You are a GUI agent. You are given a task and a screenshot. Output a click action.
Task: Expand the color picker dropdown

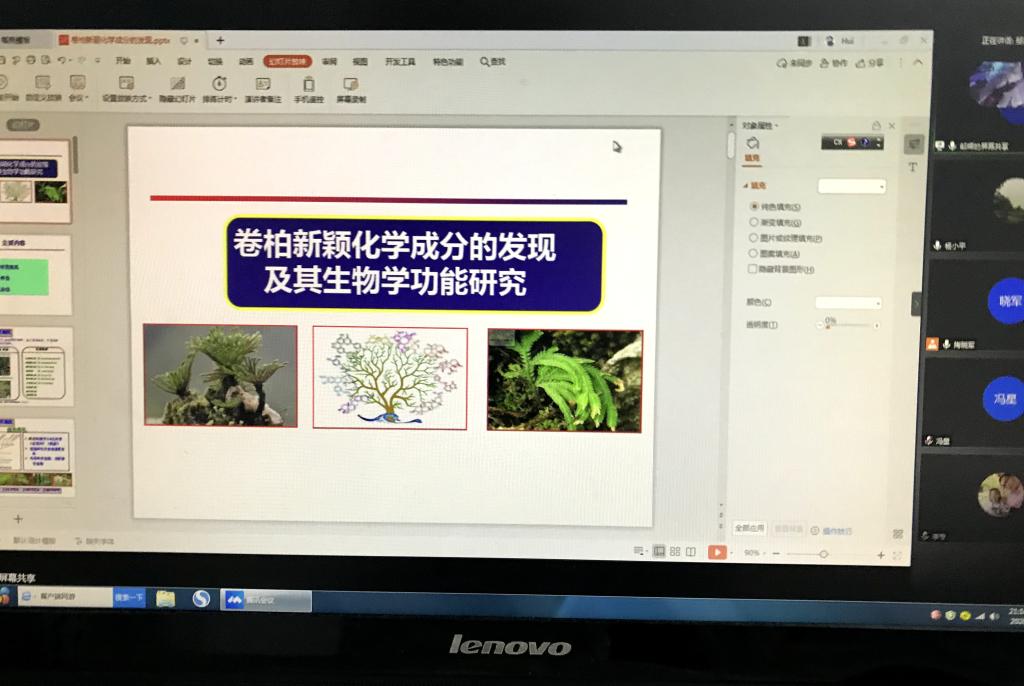coord(849,302)
